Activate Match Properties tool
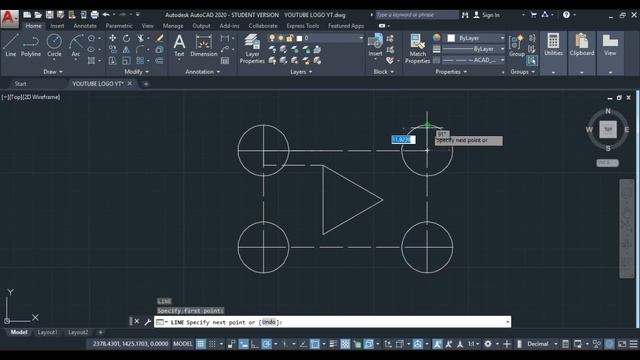This screenshot has width=640, height=360. pyautogui.click(x=418, y=49)
